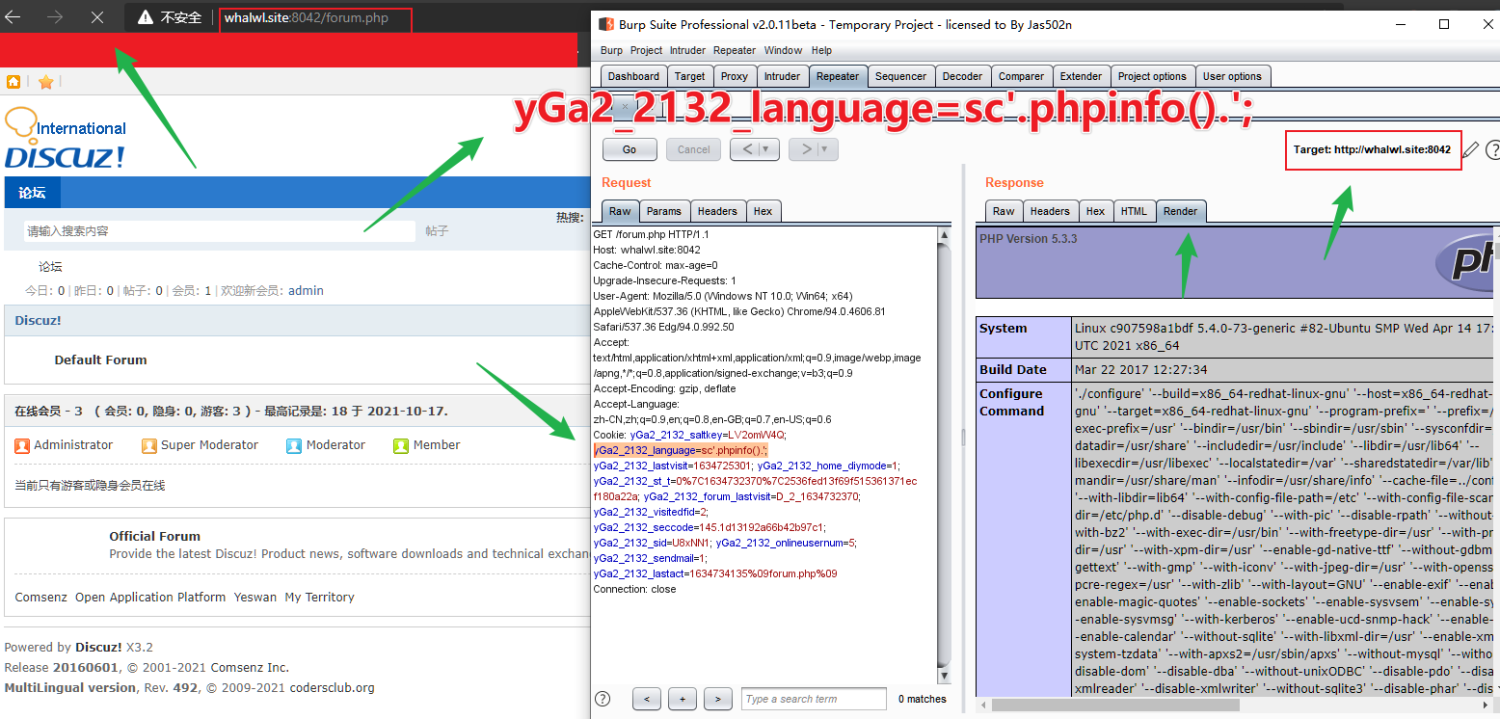The image size is (1500, 719).
Task: Click the yellow star favorites icon
Action: (45, 82)
